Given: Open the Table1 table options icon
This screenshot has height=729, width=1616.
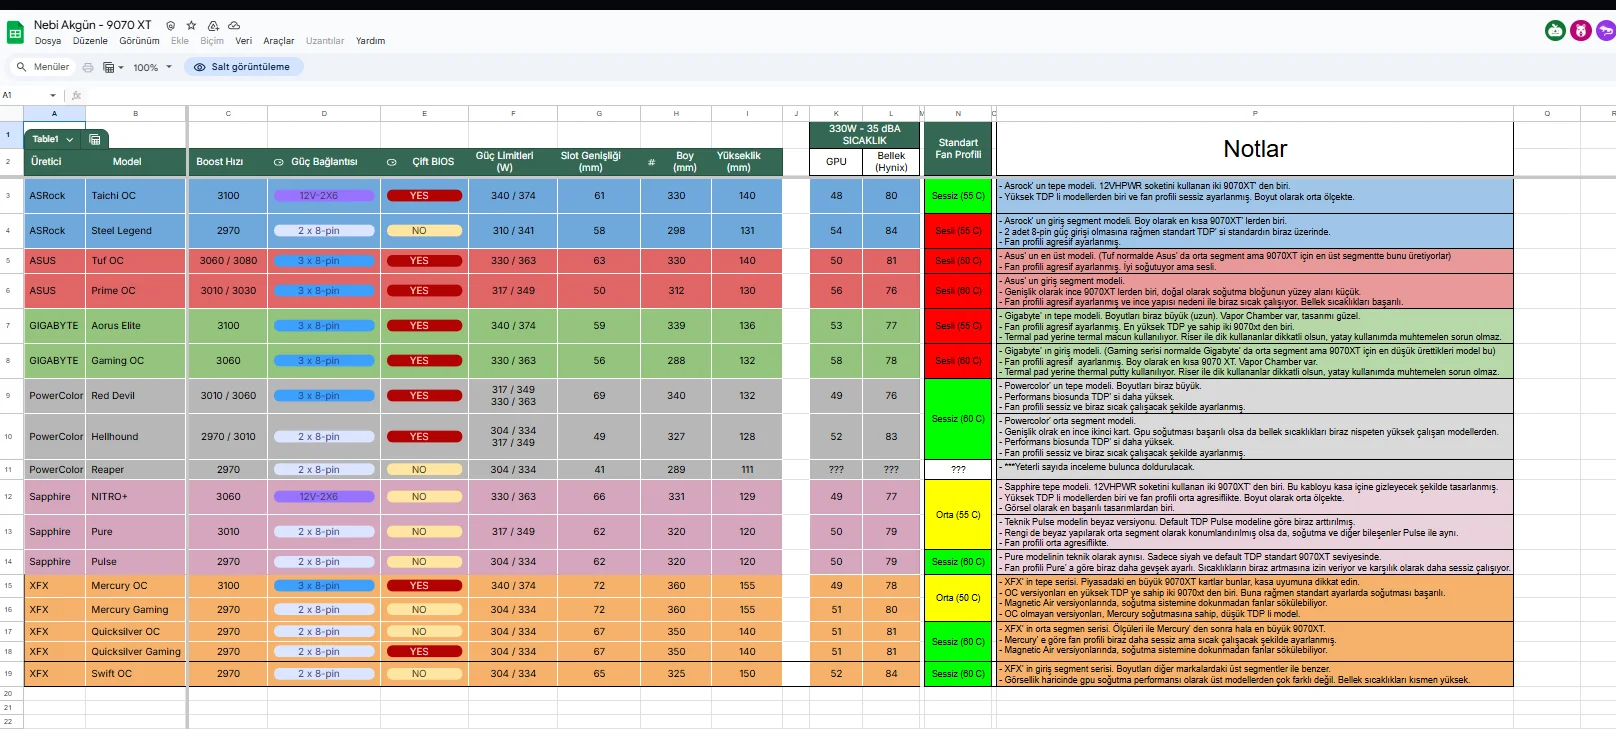Looking at the screenshot, I should tap(95, 139).
